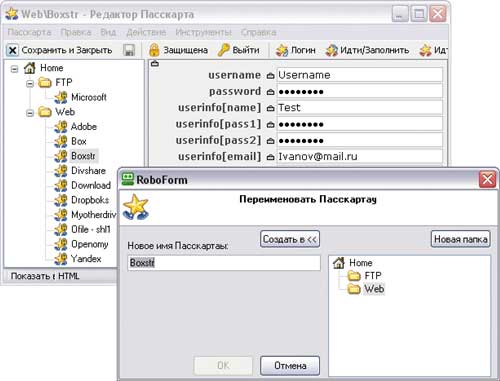Image resolution: width=500 pixels, height=381 pixels.
Task: Click the passcard icon next to Yandex
Action: tap(61, 258)
